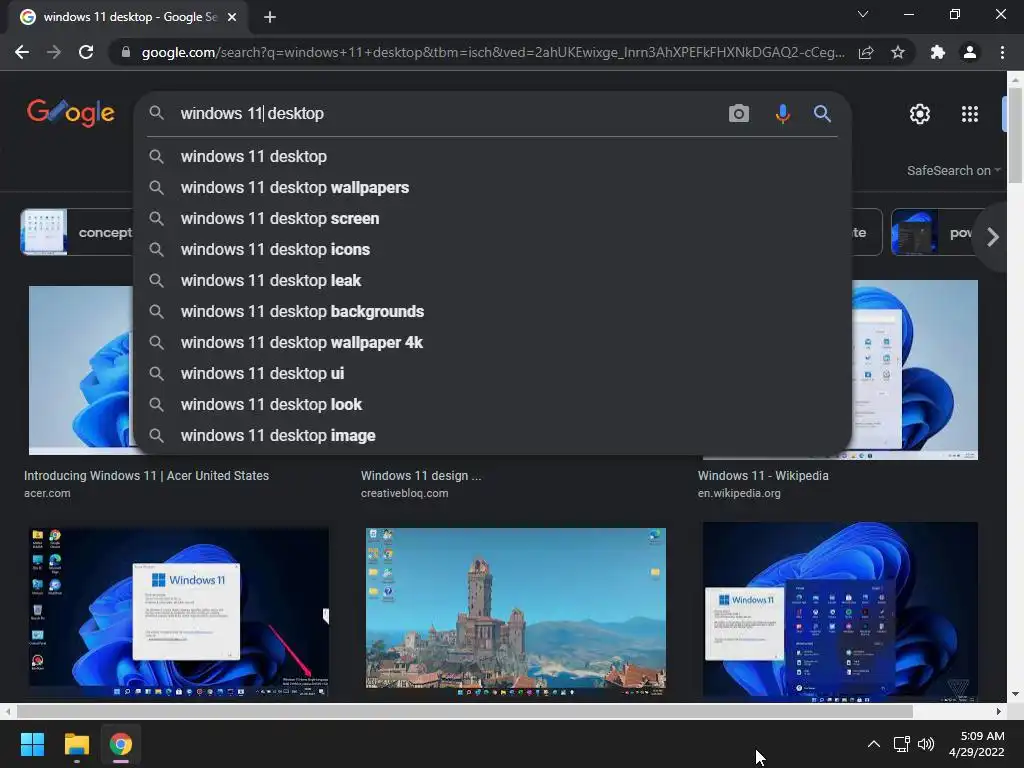Pick windows 11 desktop image suggestion
The width and height of the screenshot is (1024, 768).
tap(492, 436)
